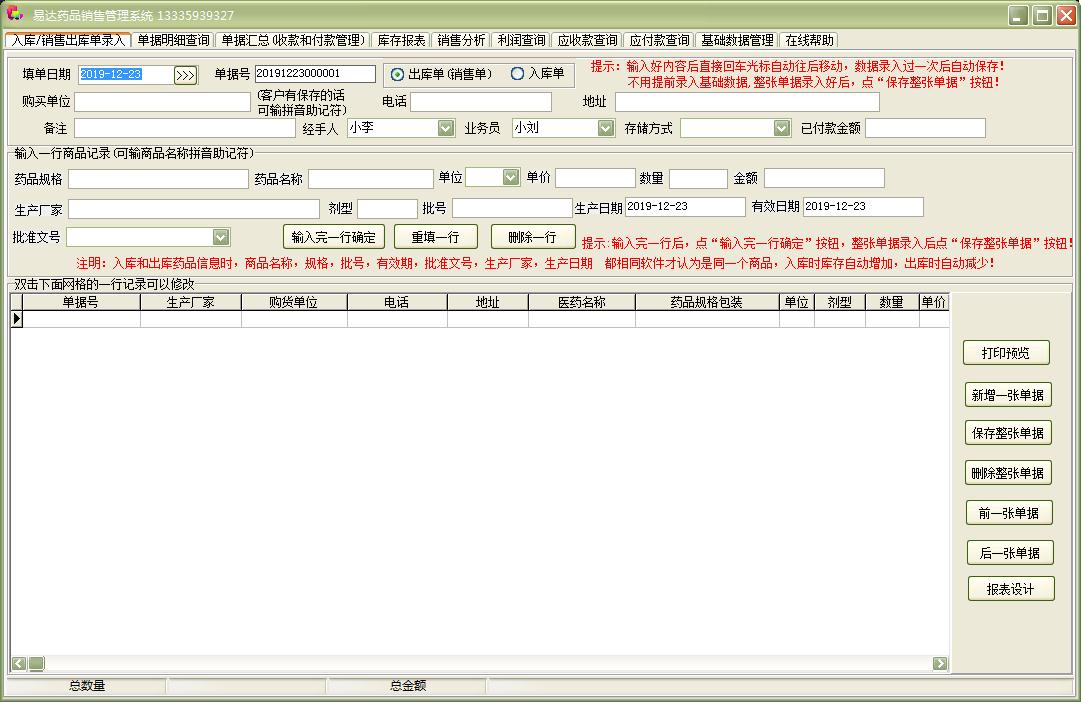The image size is (1081, 702).
Task: Click the 打印预览 button
Action: click(x=1007, y=353)
